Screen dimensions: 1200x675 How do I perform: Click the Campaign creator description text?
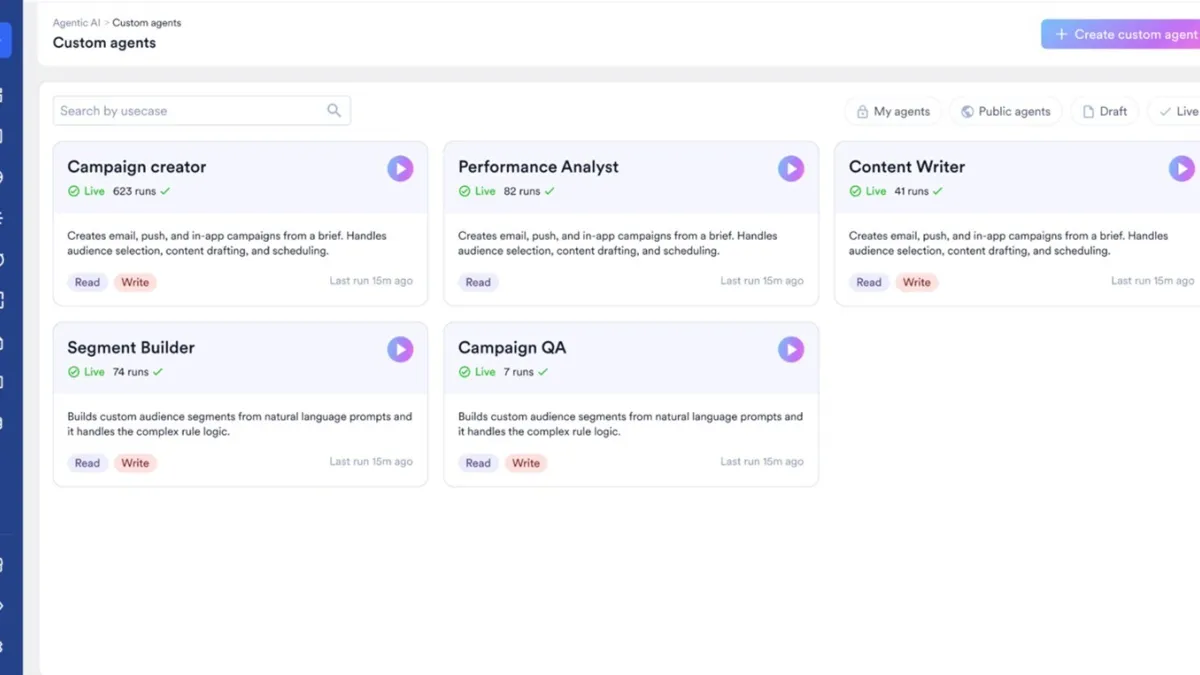(x=227, y=243)
